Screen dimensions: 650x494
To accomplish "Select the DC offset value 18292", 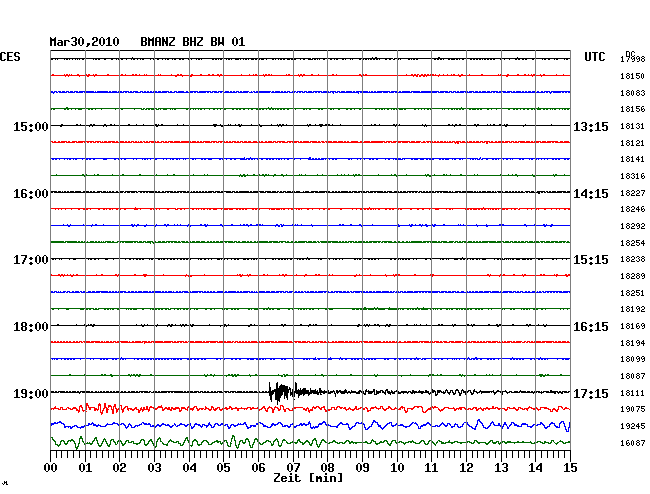I will coord(633,226).
